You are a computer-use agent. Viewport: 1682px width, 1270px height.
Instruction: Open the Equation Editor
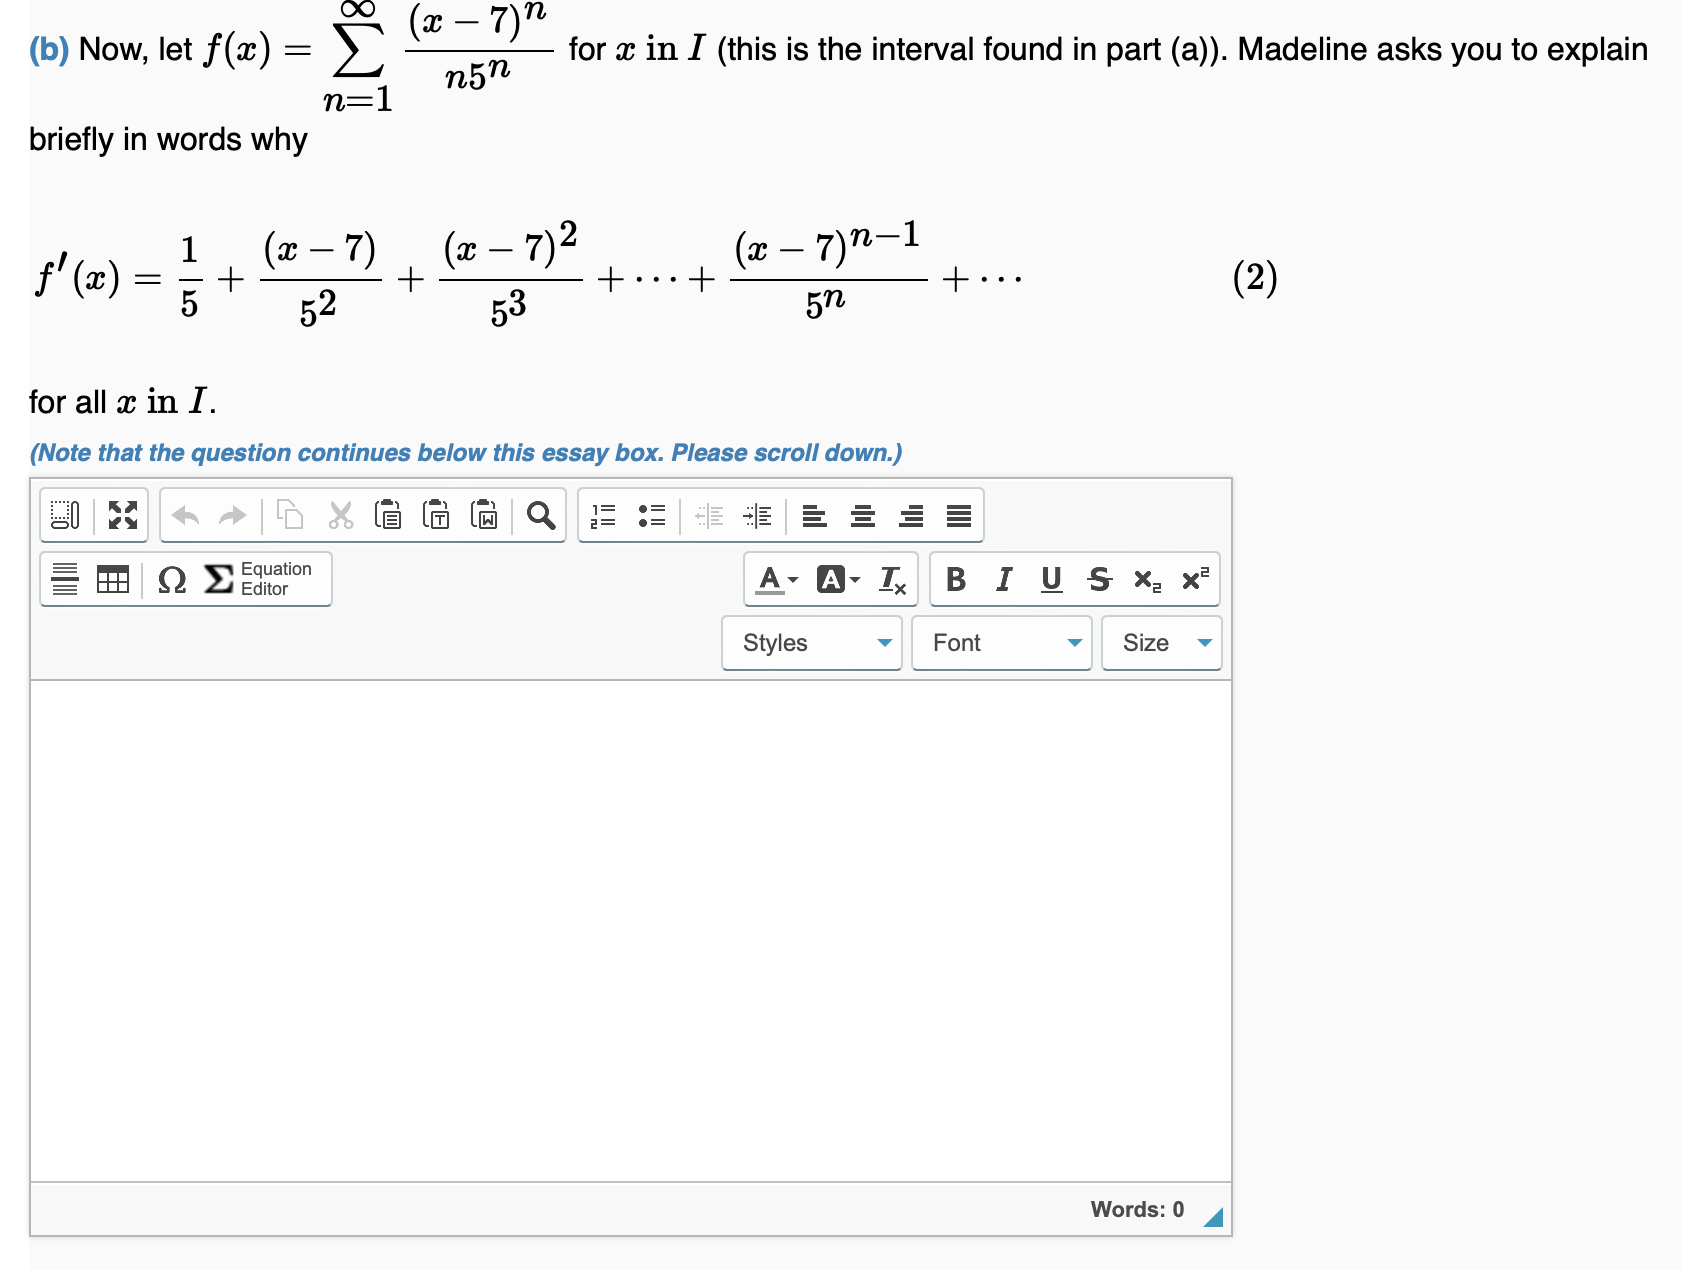(x=240, y=579)
